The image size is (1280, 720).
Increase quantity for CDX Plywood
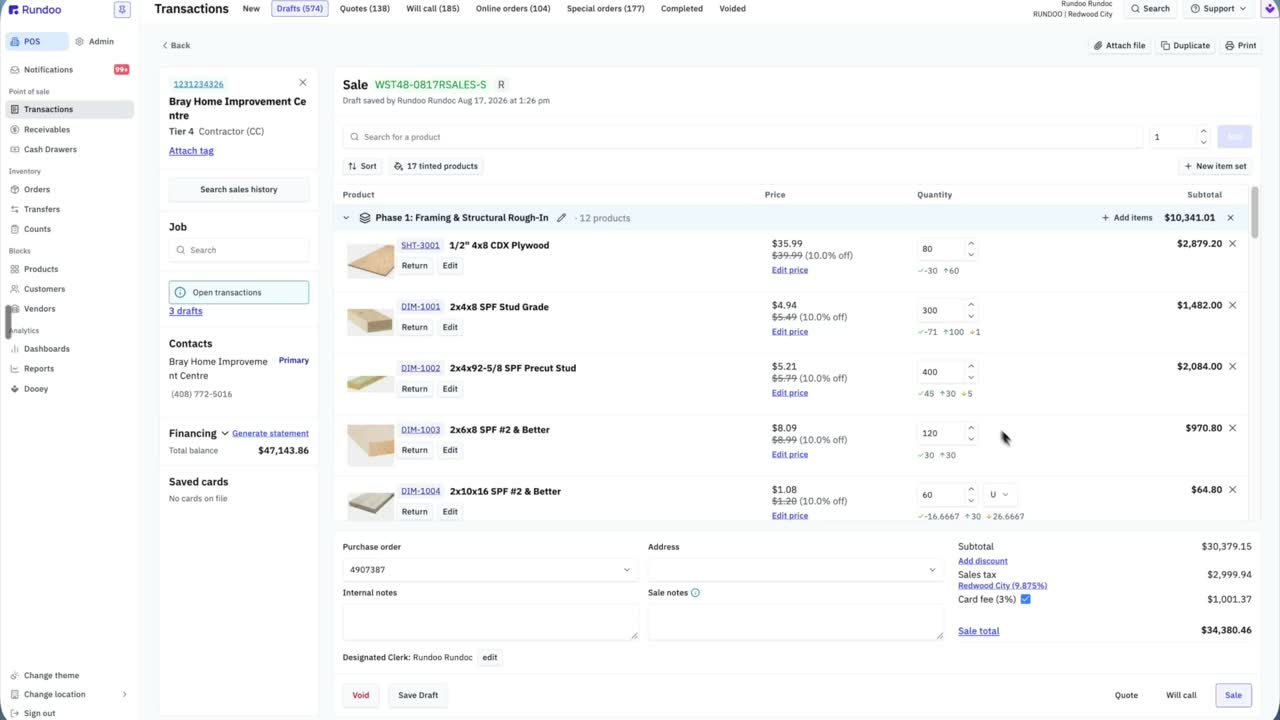[x=971, y=243]
